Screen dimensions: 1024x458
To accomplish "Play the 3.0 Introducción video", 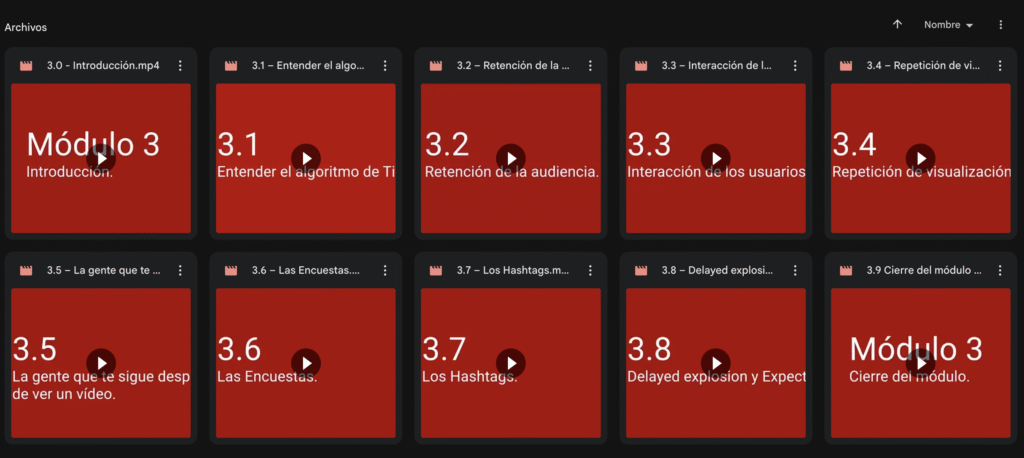I will point(101,158).
